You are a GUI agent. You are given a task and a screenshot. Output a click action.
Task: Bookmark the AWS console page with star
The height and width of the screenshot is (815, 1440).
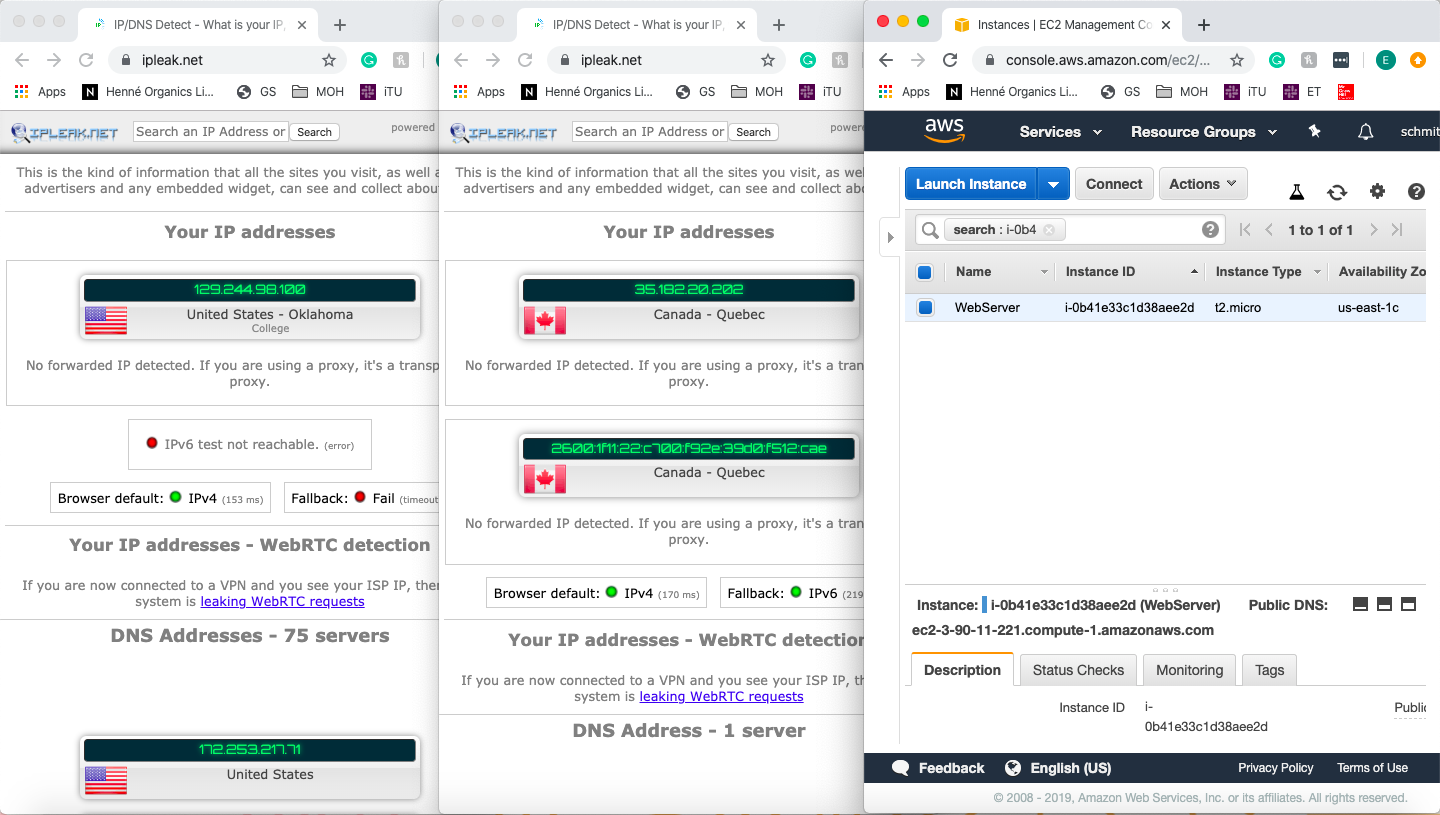click(1237, 60)
